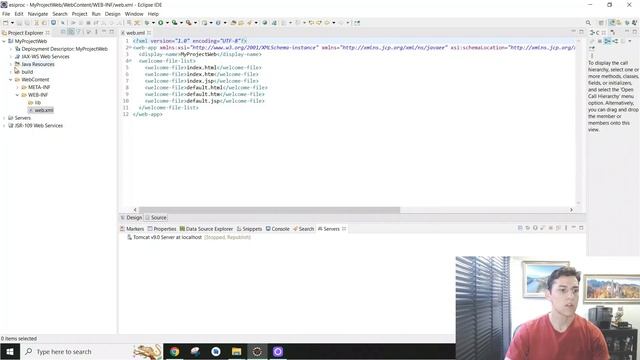Open the Search menu
Image resolution: width=640 pixels, height=360 pixels.
(60, 14)
